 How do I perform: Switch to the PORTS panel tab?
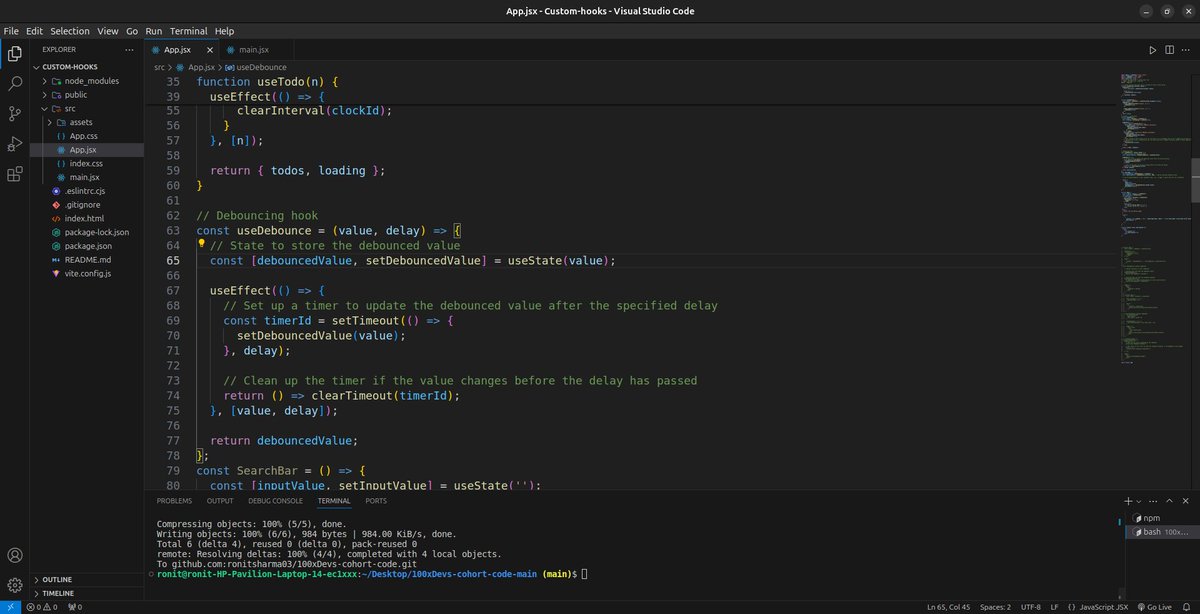point(376,500)
